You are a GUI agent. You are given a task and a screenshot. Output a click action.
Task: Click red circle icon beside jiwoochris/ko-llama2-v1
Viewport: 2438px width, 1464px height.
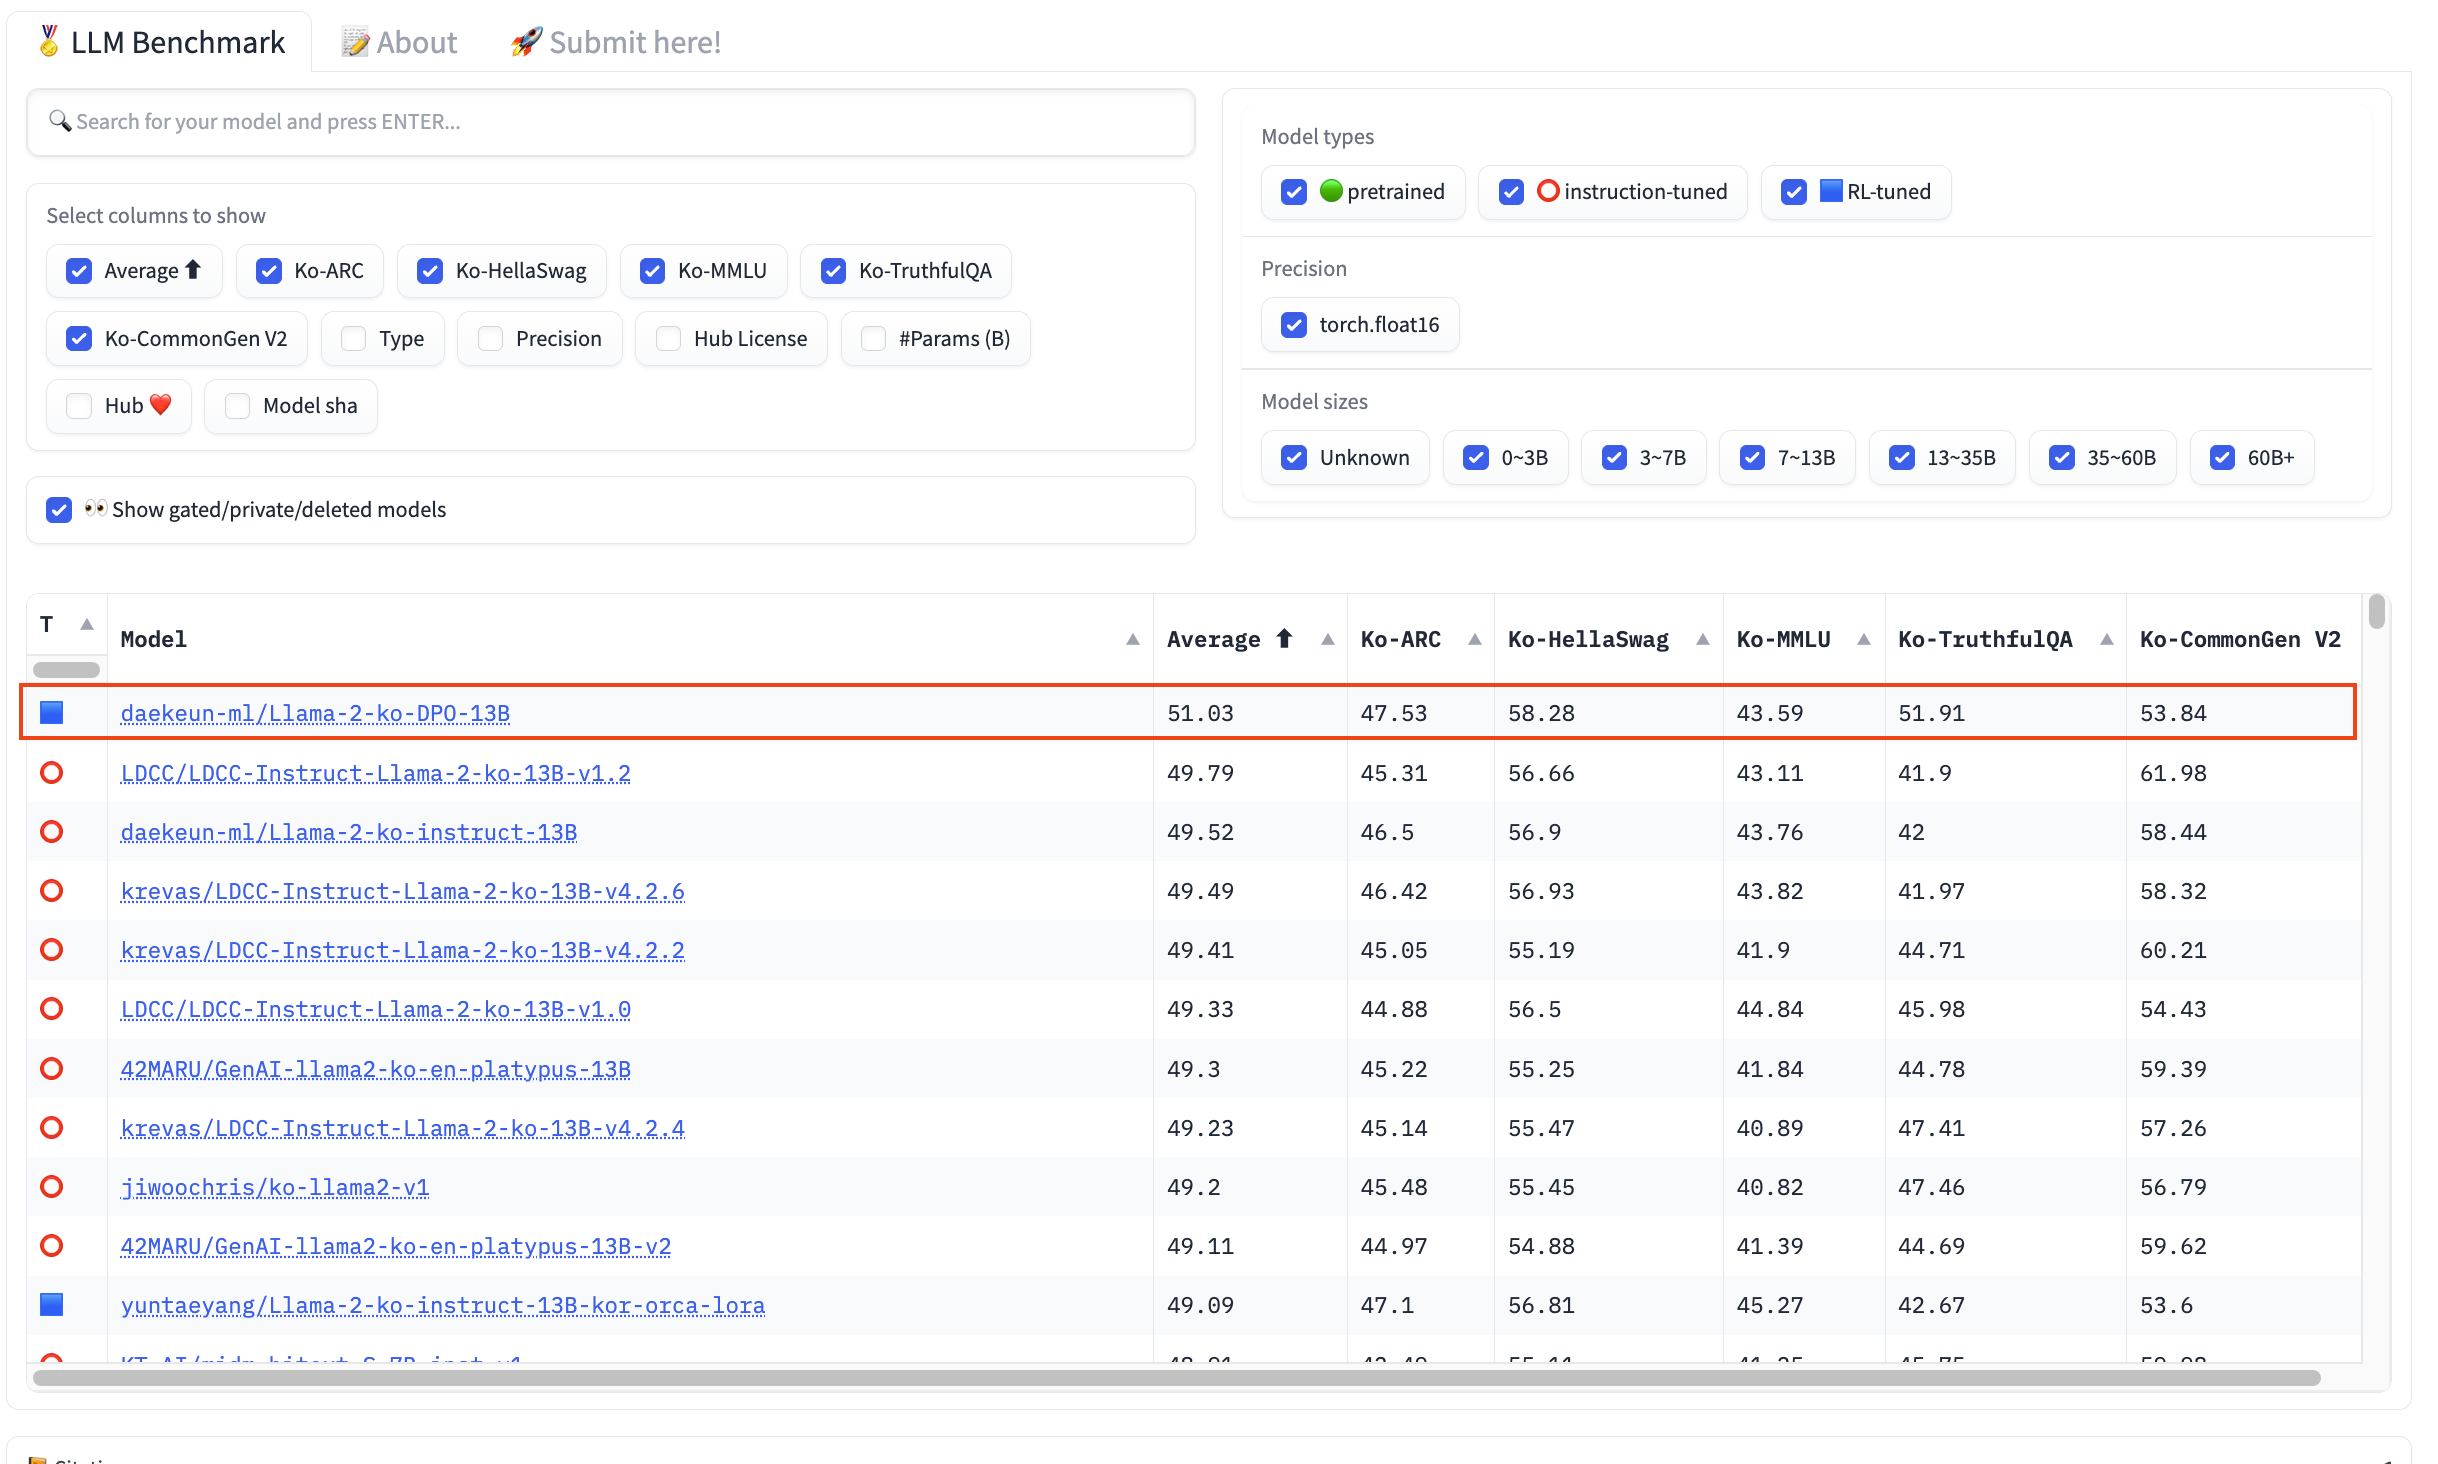[52, 1187]
